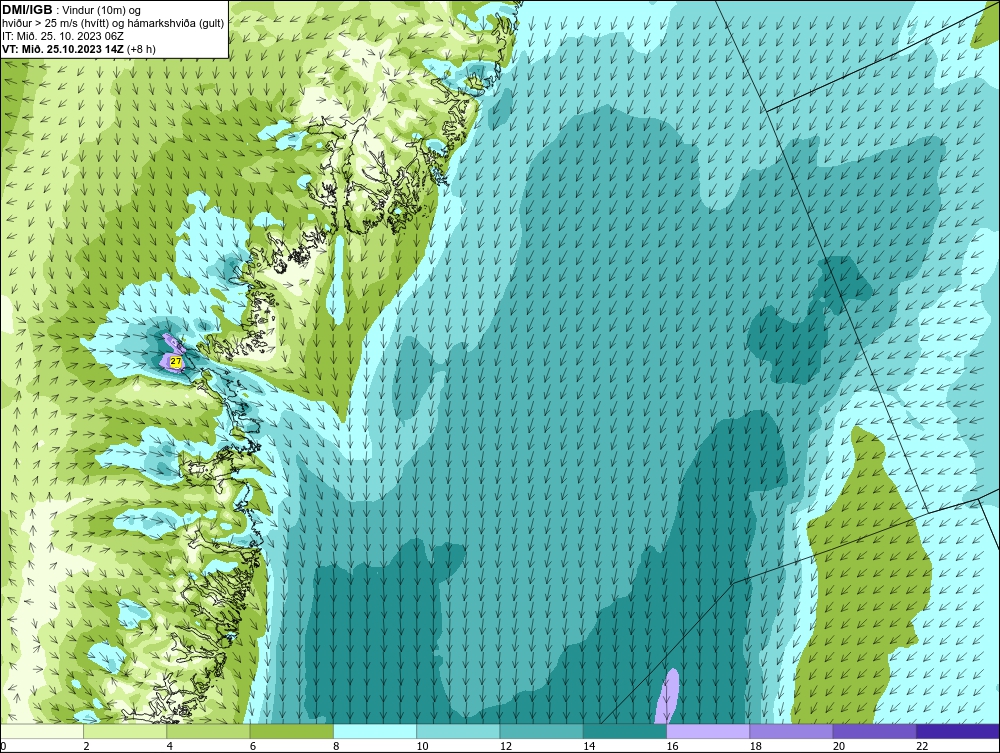The width and height of the screenshot is (1000, 753).
Task: Select the light cyan 8–10 m/s swatch
Action: [x=375, y=731]
